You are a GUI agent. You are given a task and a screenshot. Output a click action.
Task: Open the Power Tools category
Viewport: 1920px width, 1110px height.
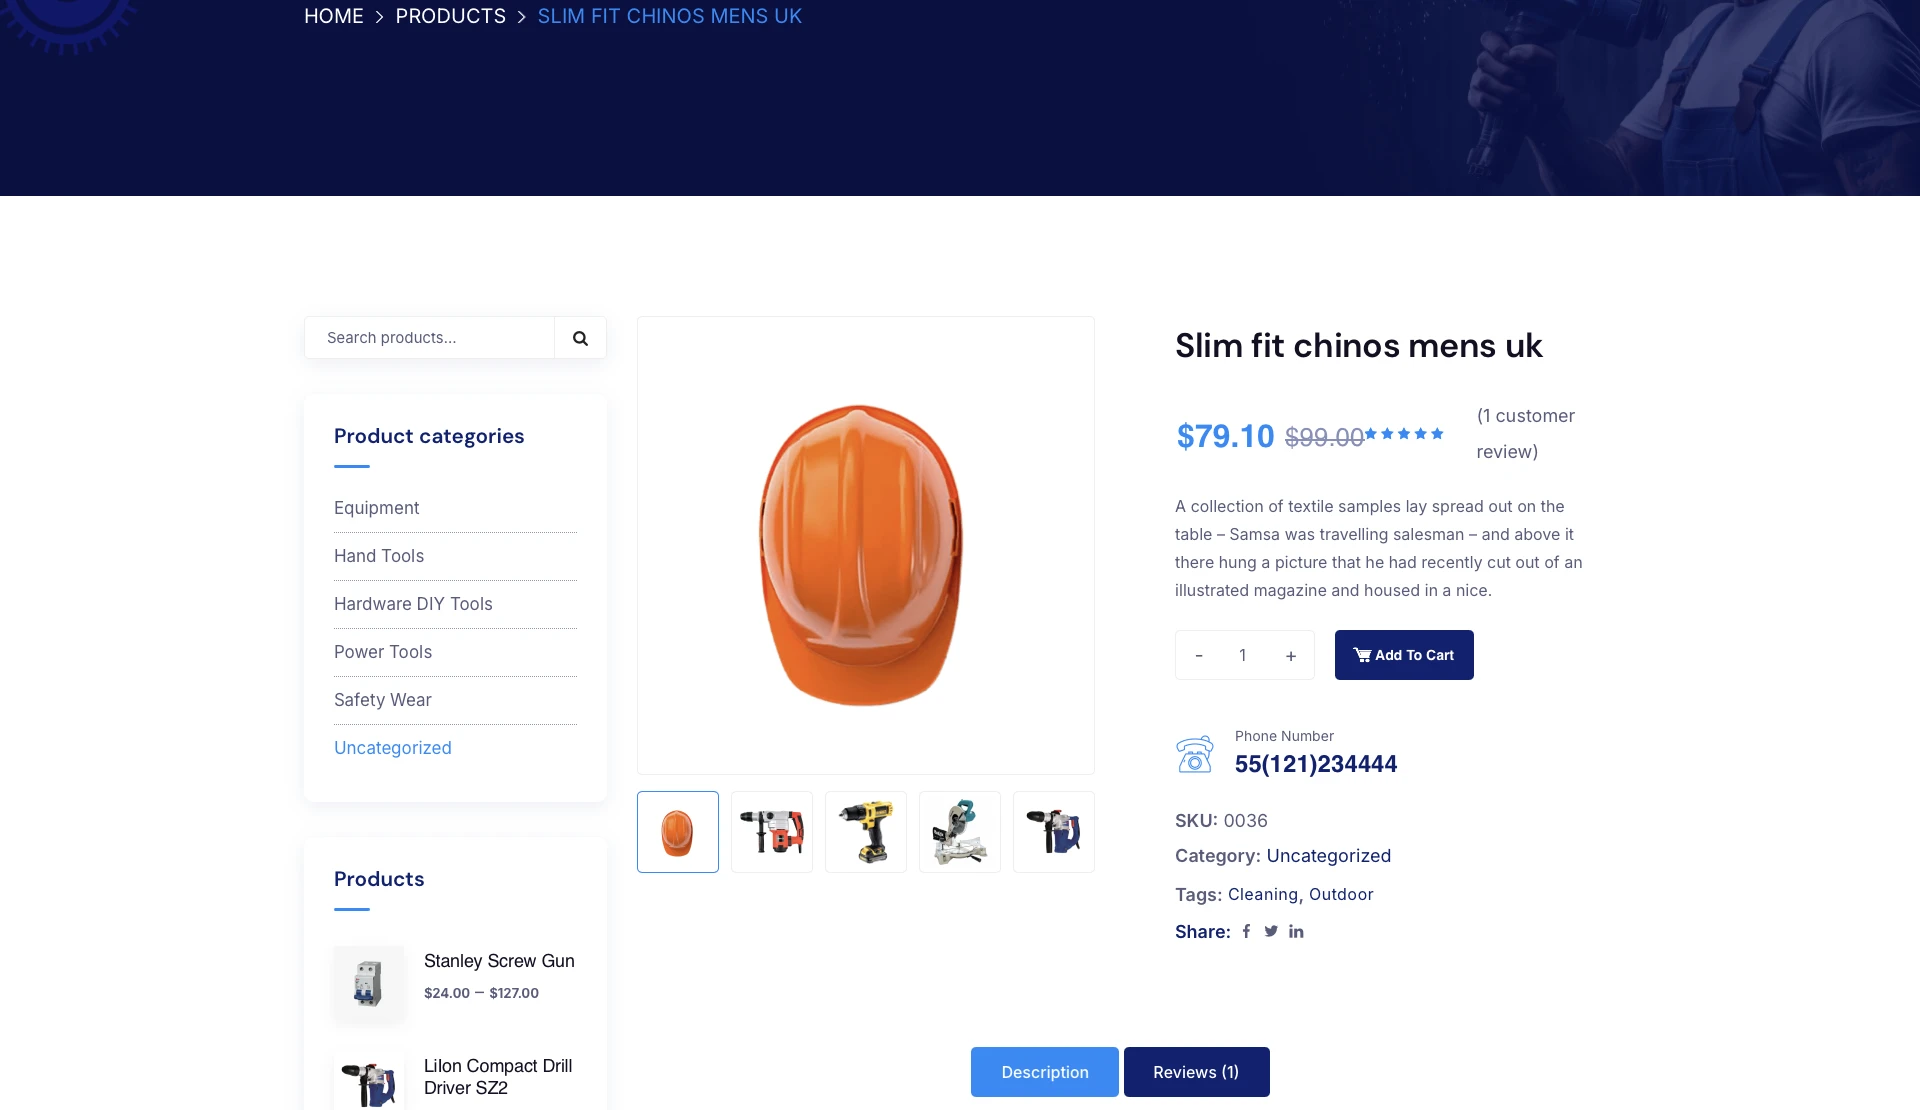click(383, 652)
